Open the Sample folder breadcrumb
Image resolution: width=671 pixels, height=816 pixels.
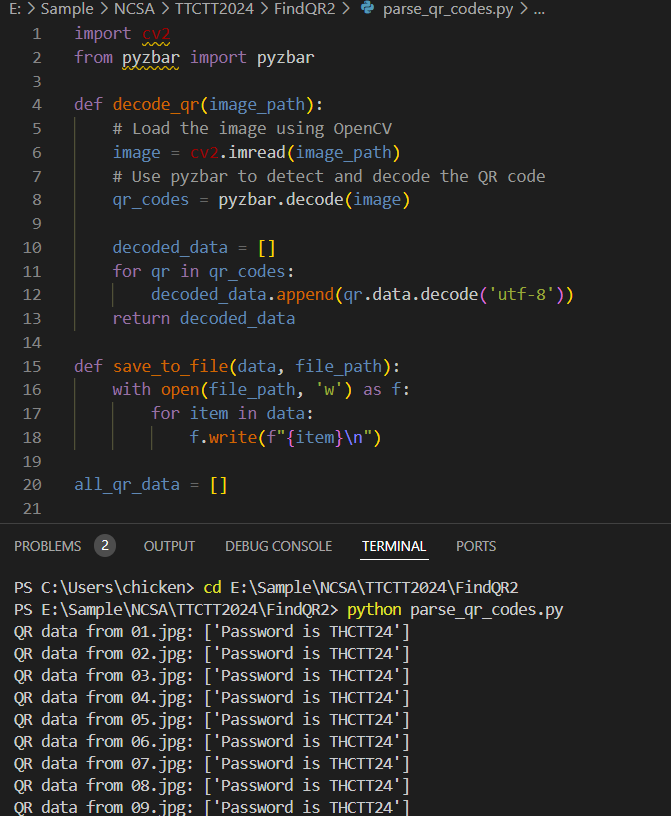67,8
